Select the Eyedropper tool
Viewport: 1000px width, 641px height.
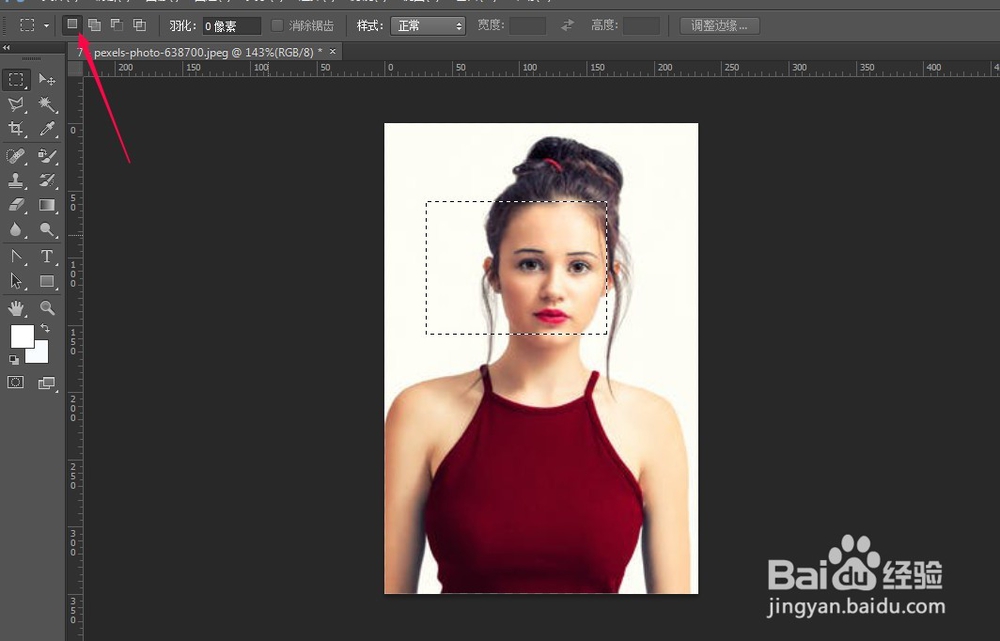(x=47, y=129)
